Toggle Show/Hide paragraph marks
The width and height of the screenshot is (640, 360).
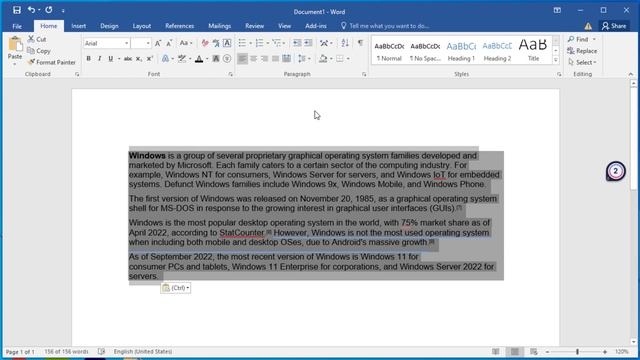click(360, 43)
